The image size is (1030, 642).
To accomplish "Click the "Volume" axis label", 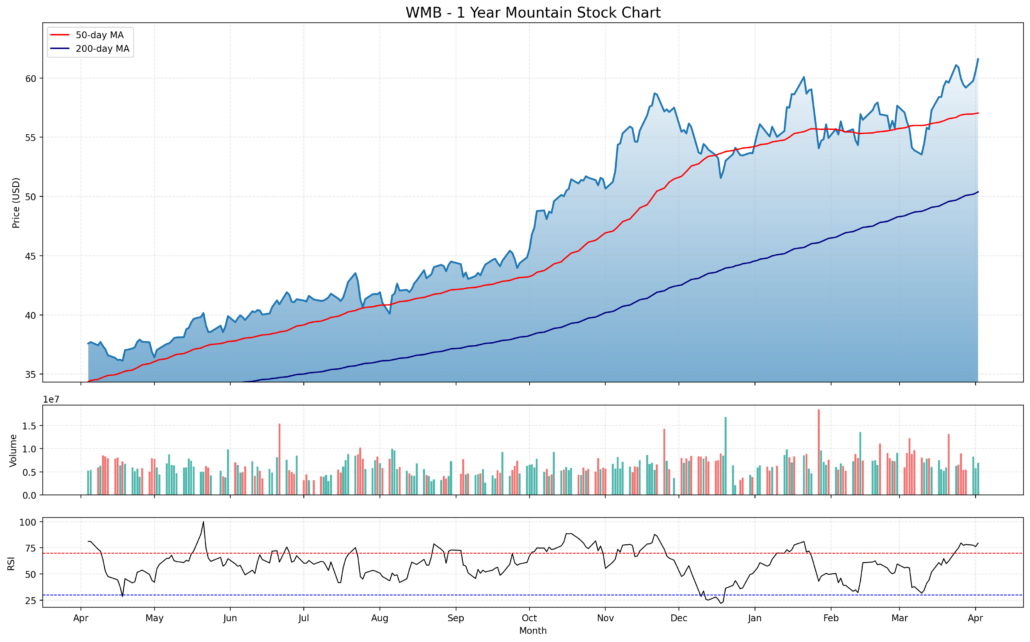I will tap(13, 450).
